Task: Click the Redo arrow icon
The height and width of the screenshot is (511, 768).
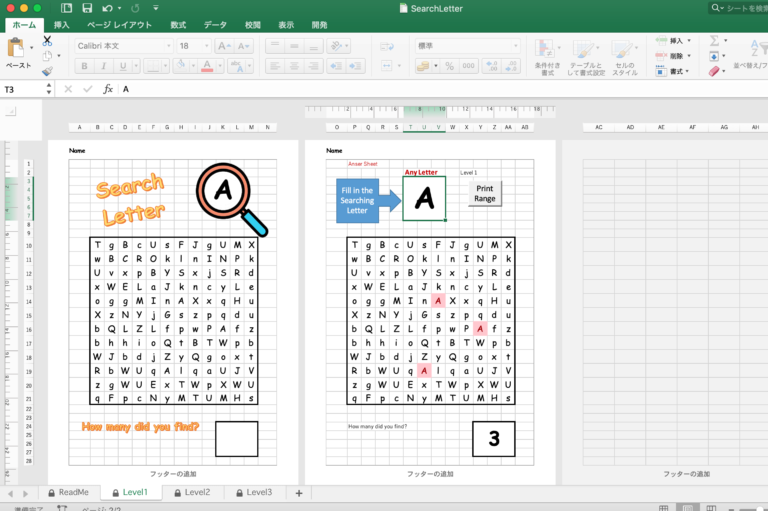Action: click(x=135, y=8)
